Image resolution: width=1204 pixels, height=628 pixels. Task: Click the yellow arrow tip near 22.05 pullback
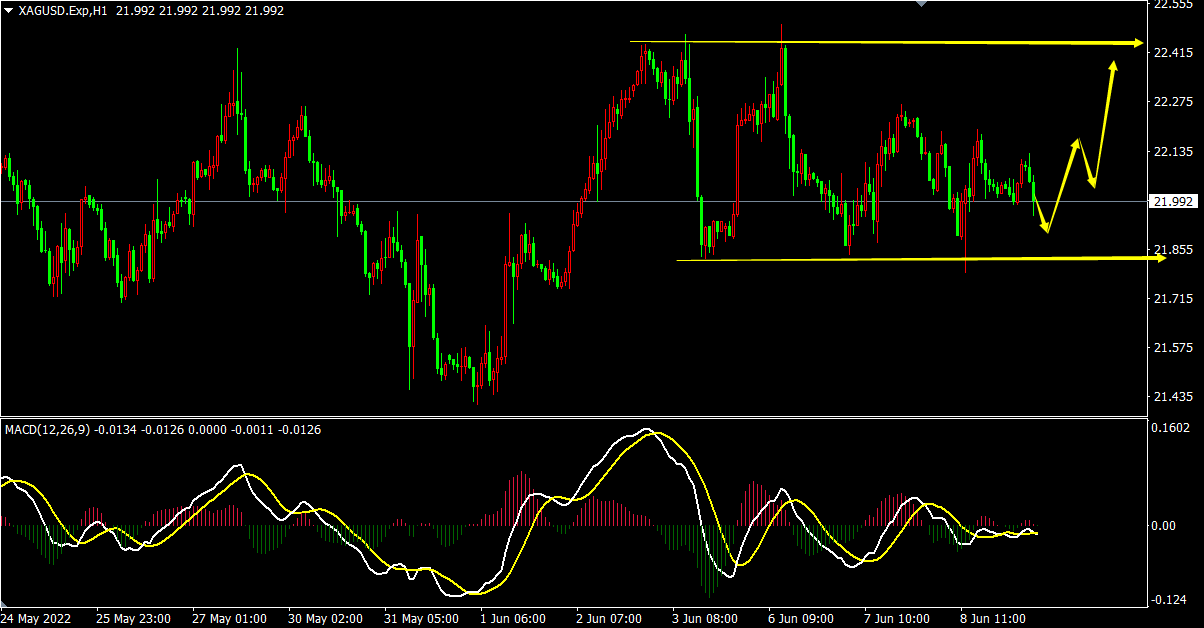[1093, 185]
